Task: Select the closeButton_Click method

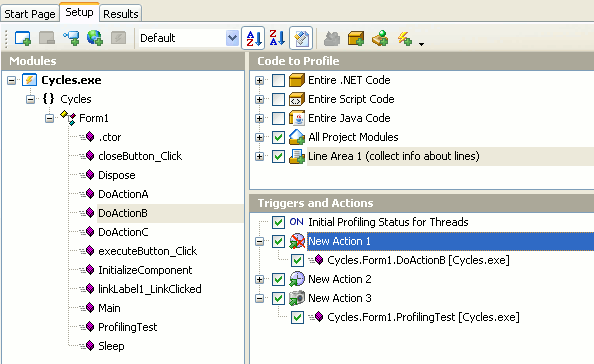Action: click(x=140, y=156)
